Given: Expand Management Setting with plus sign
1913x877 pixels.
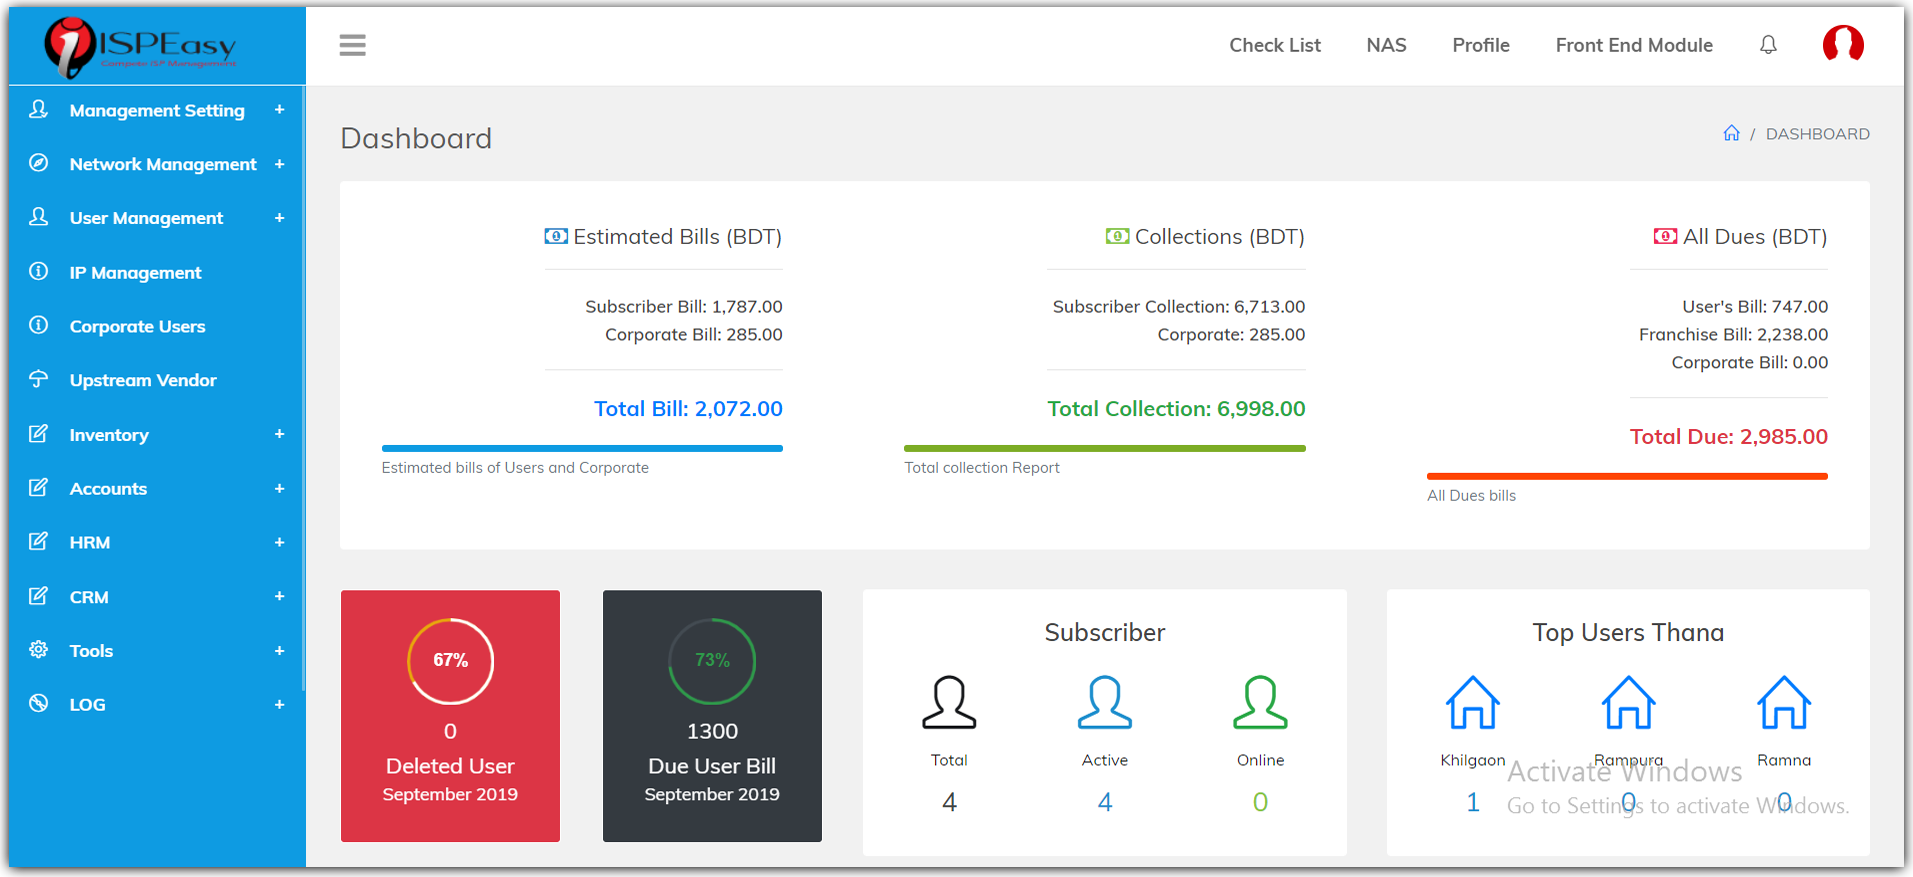Looking at the screenshot, I should [x=280, y=110].
